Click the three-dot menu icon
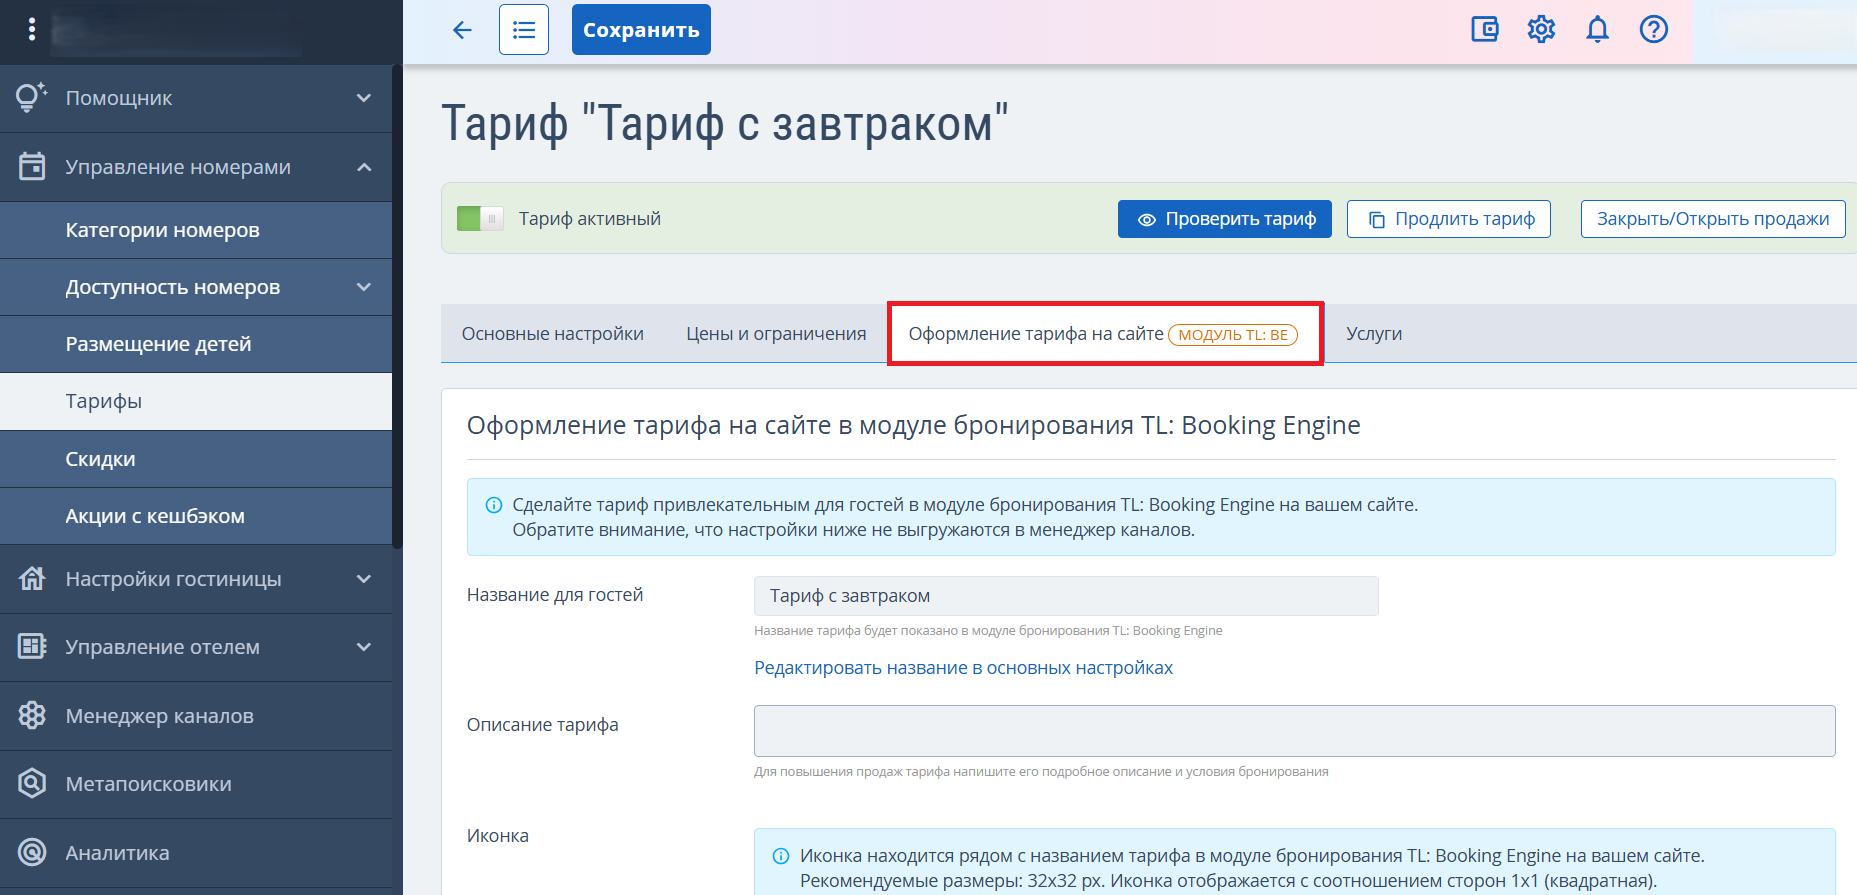This screenshot has width=1857, height=895. 32,30
